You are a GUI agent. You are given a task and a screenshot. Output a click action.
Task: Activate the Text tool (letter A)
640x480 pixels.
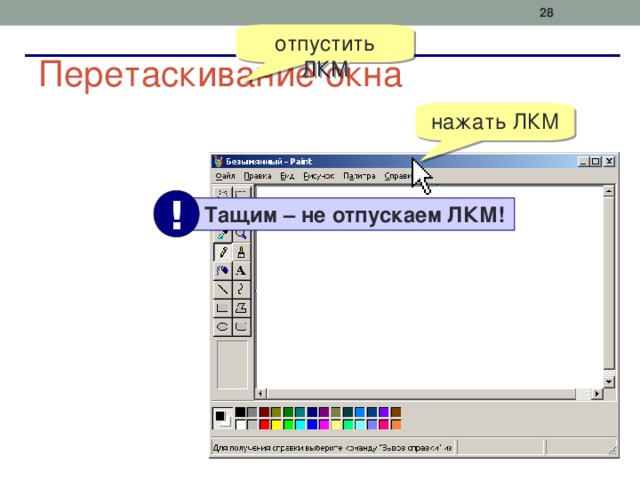coord(241,271)
